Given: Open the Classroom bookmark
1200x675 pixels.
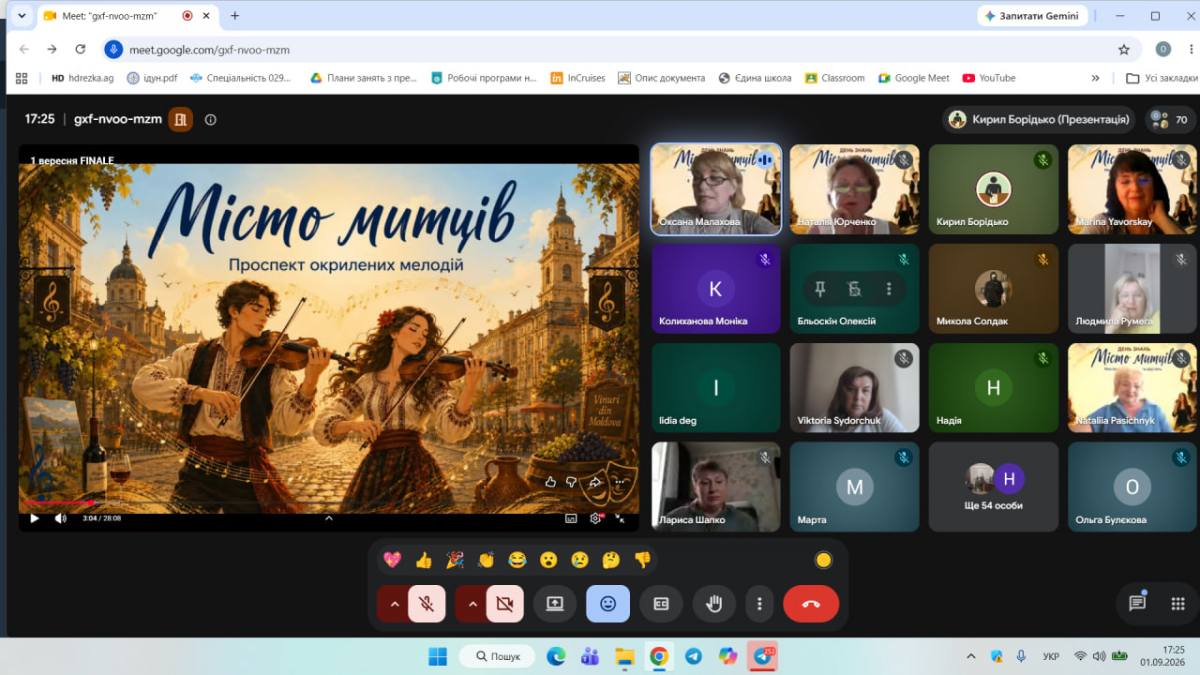Looking at the screenshot, I should tap(835, 78).
